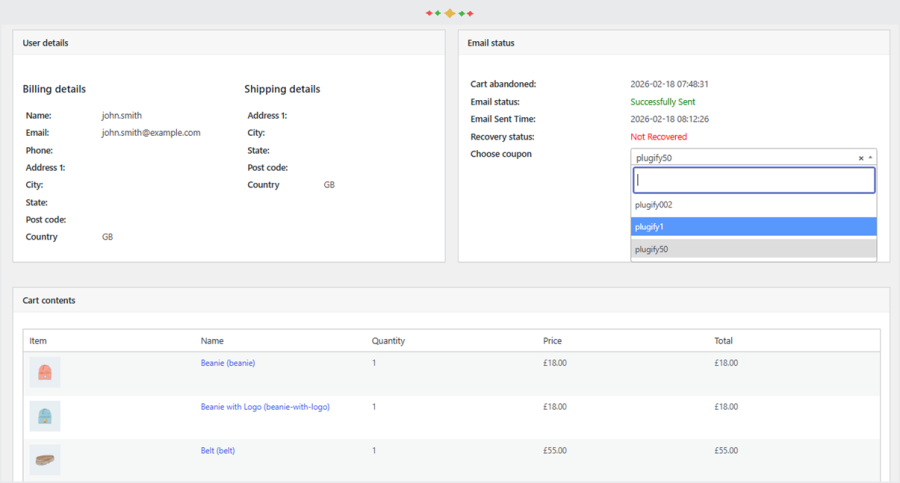The width and height of the screenshot is (900, 483).
Task: Click the Recovery status label
Action: pyautogui.click(x=502, y=137)
